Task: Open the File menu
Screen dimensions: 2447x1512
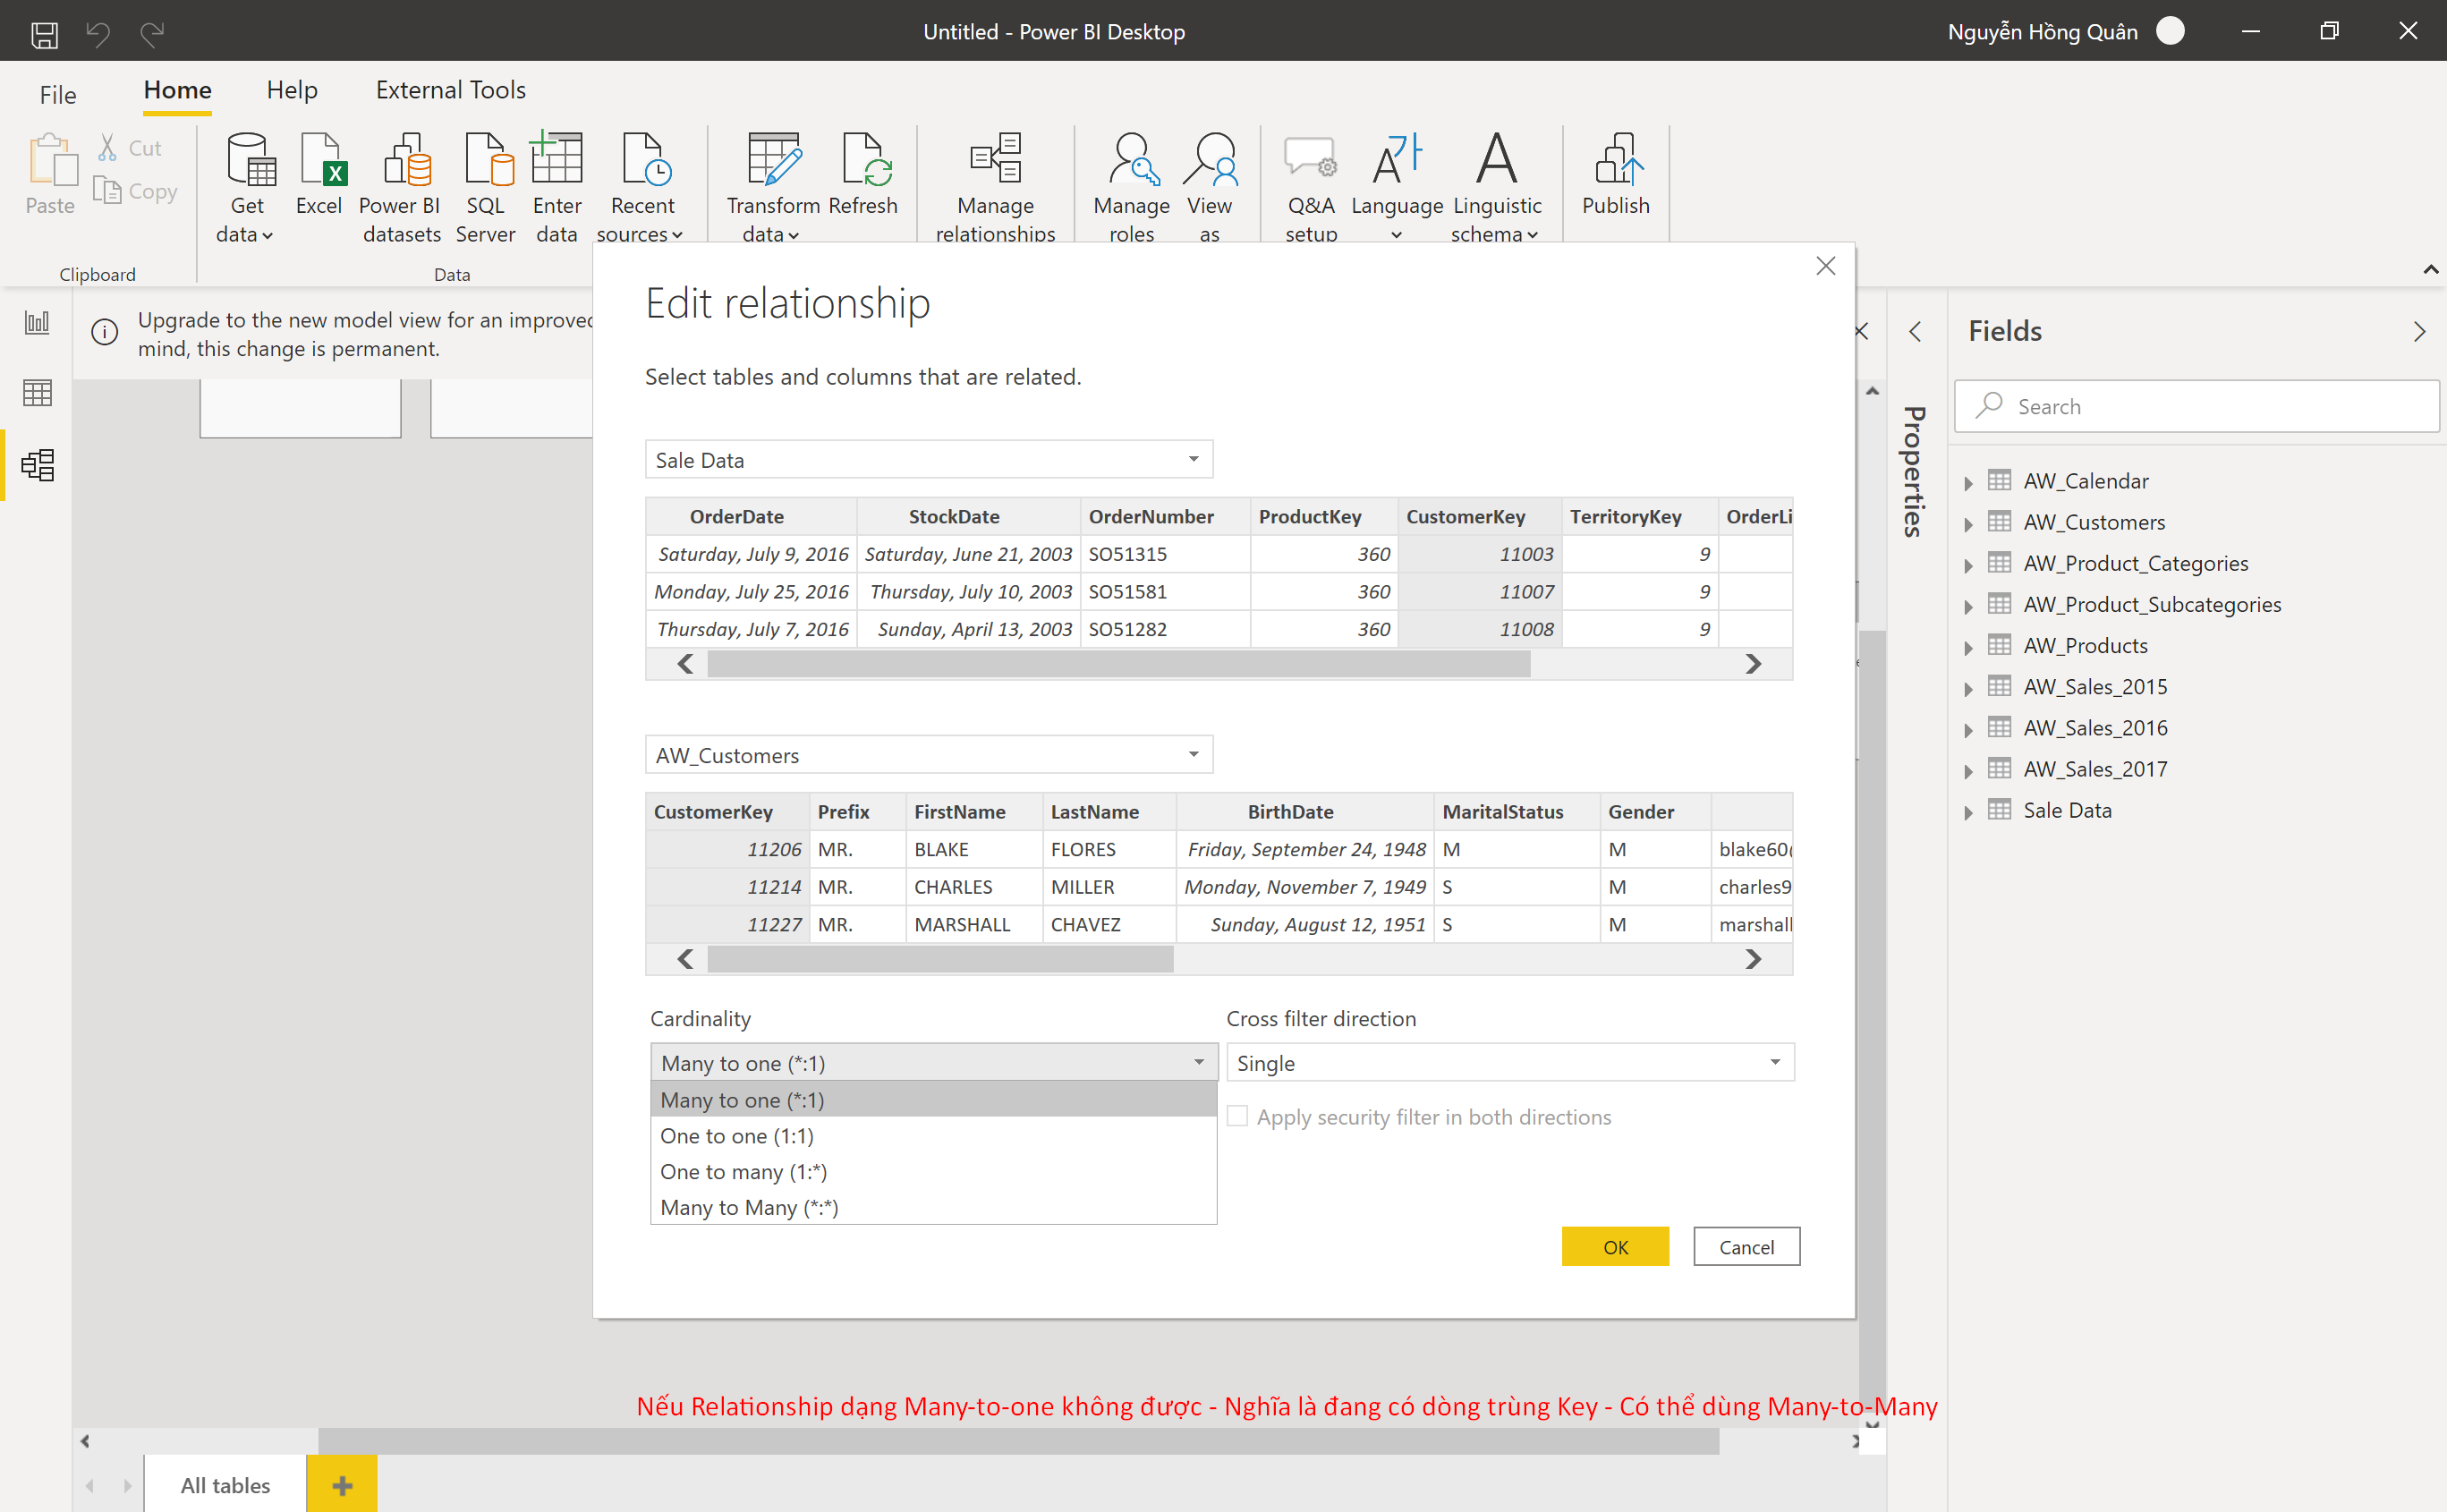Action: tap(58, 94)
